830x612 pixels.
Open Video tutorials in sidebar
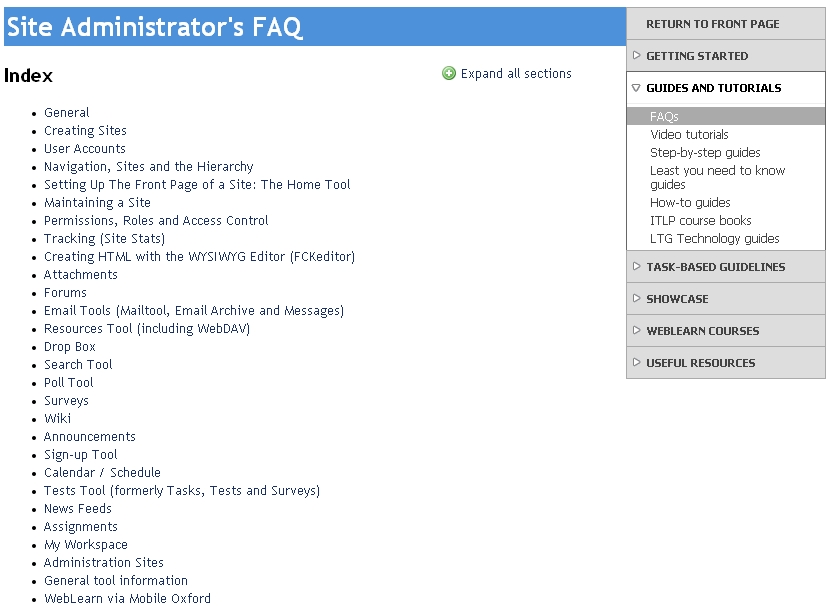[x=689, y=135]
